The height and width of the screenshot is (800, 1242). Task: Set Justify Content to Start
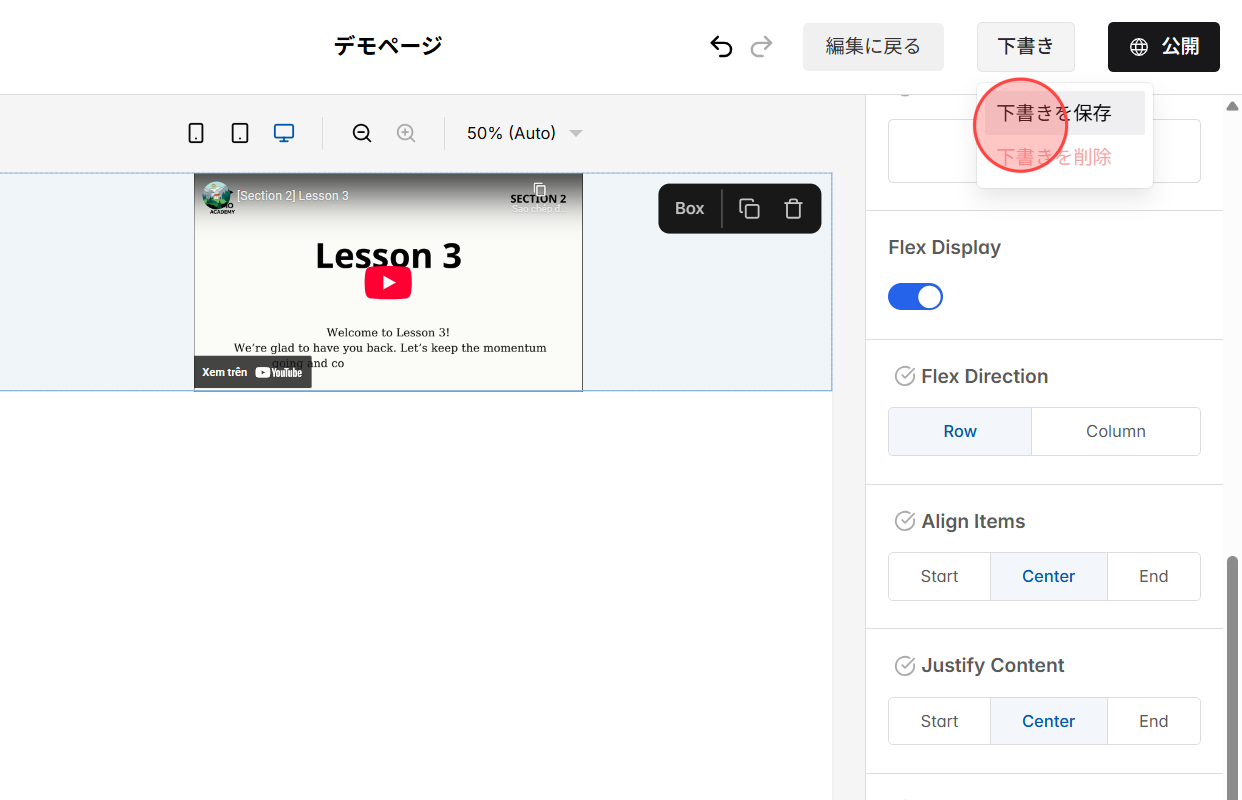point(938,720)
